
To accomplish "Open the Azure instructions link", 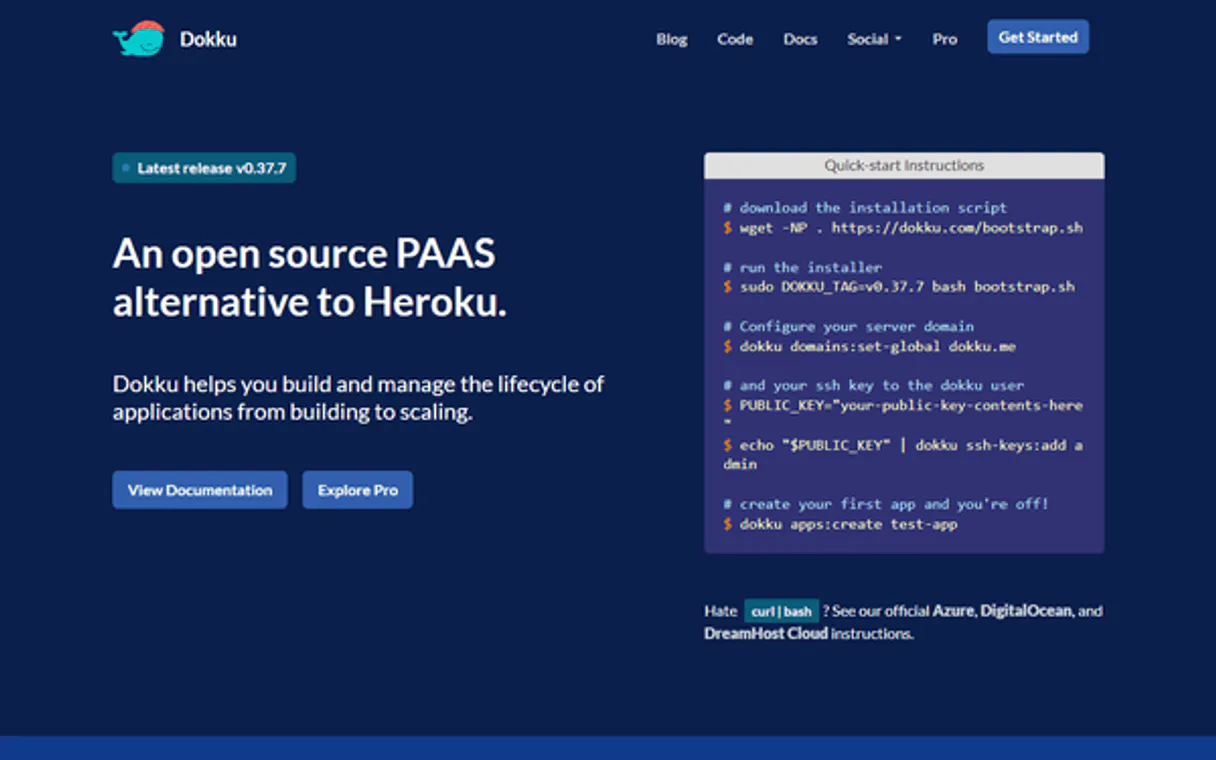I will [x=953, y=610].
